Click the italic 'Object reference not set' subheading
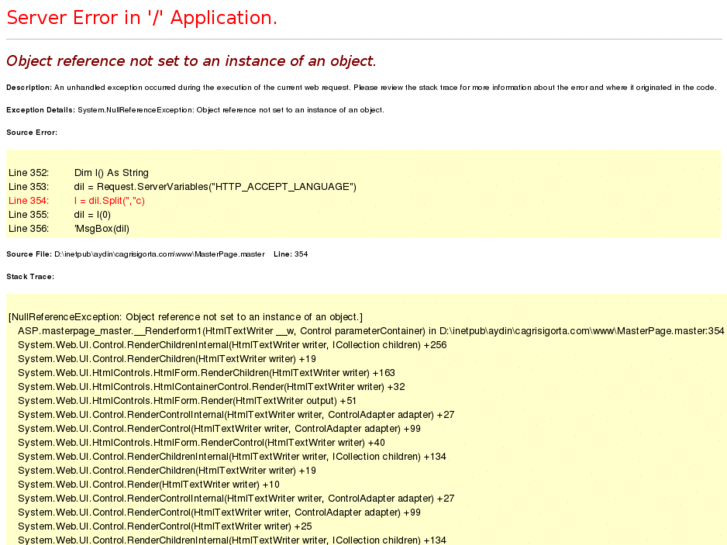 coord(191,61)
